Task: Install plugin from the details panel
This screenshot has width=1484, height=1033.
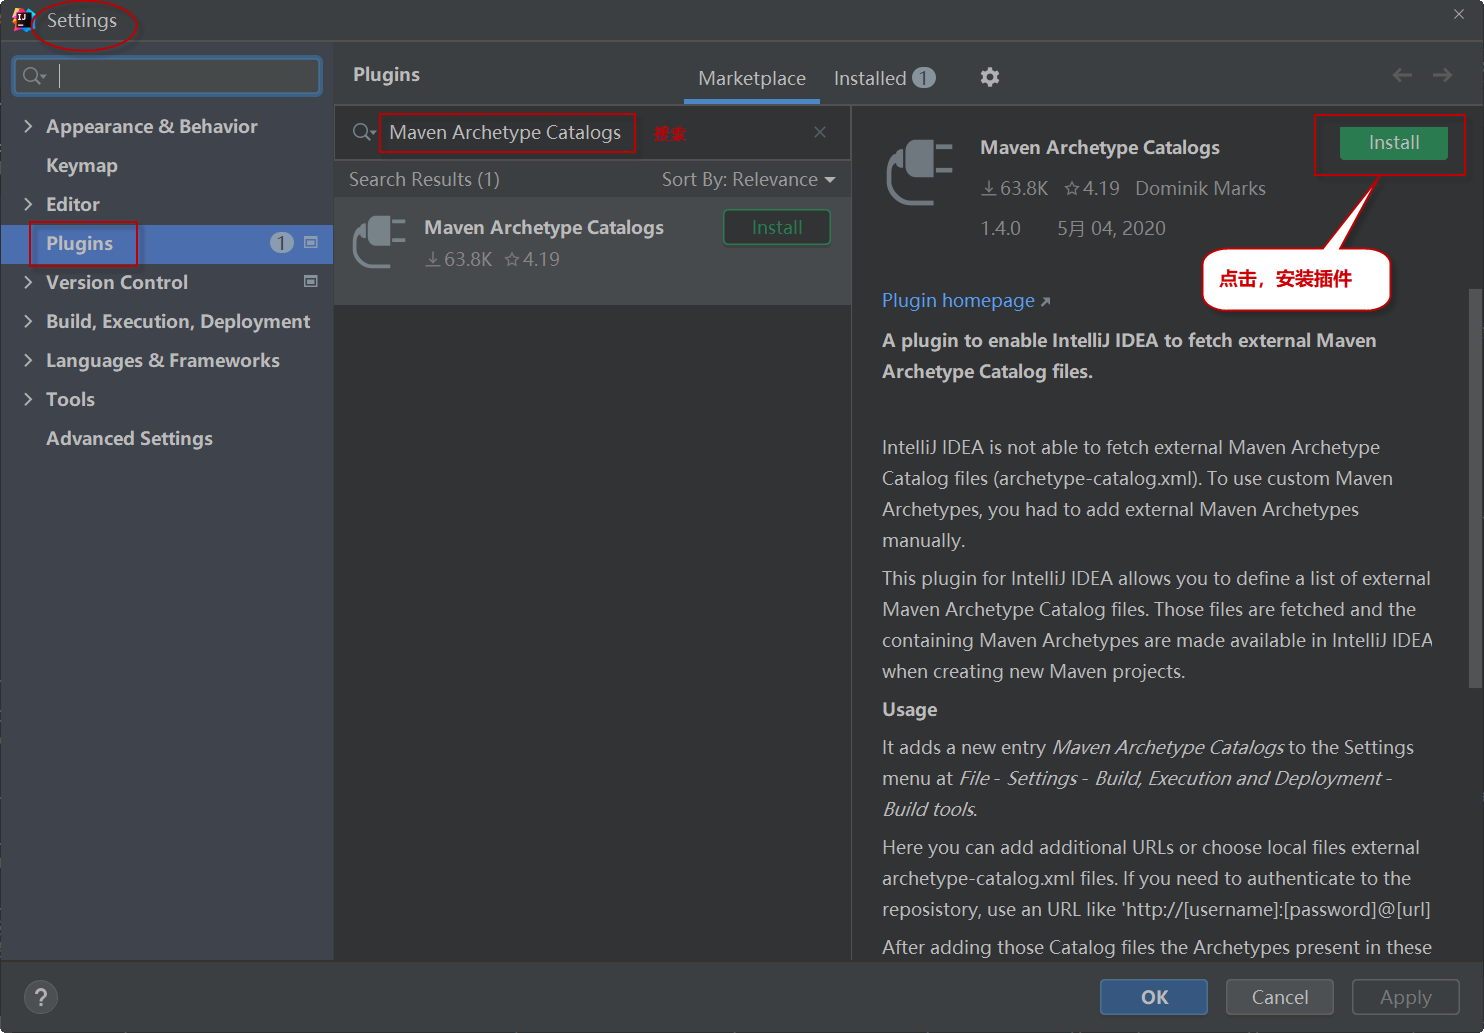Action: click(x=1393, y=143)
